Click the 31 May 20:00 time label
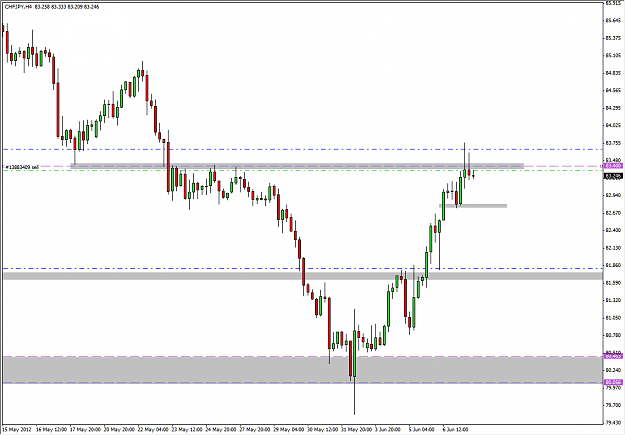The height and width of the screenshot is (435, 625). [x=356, y=430]
